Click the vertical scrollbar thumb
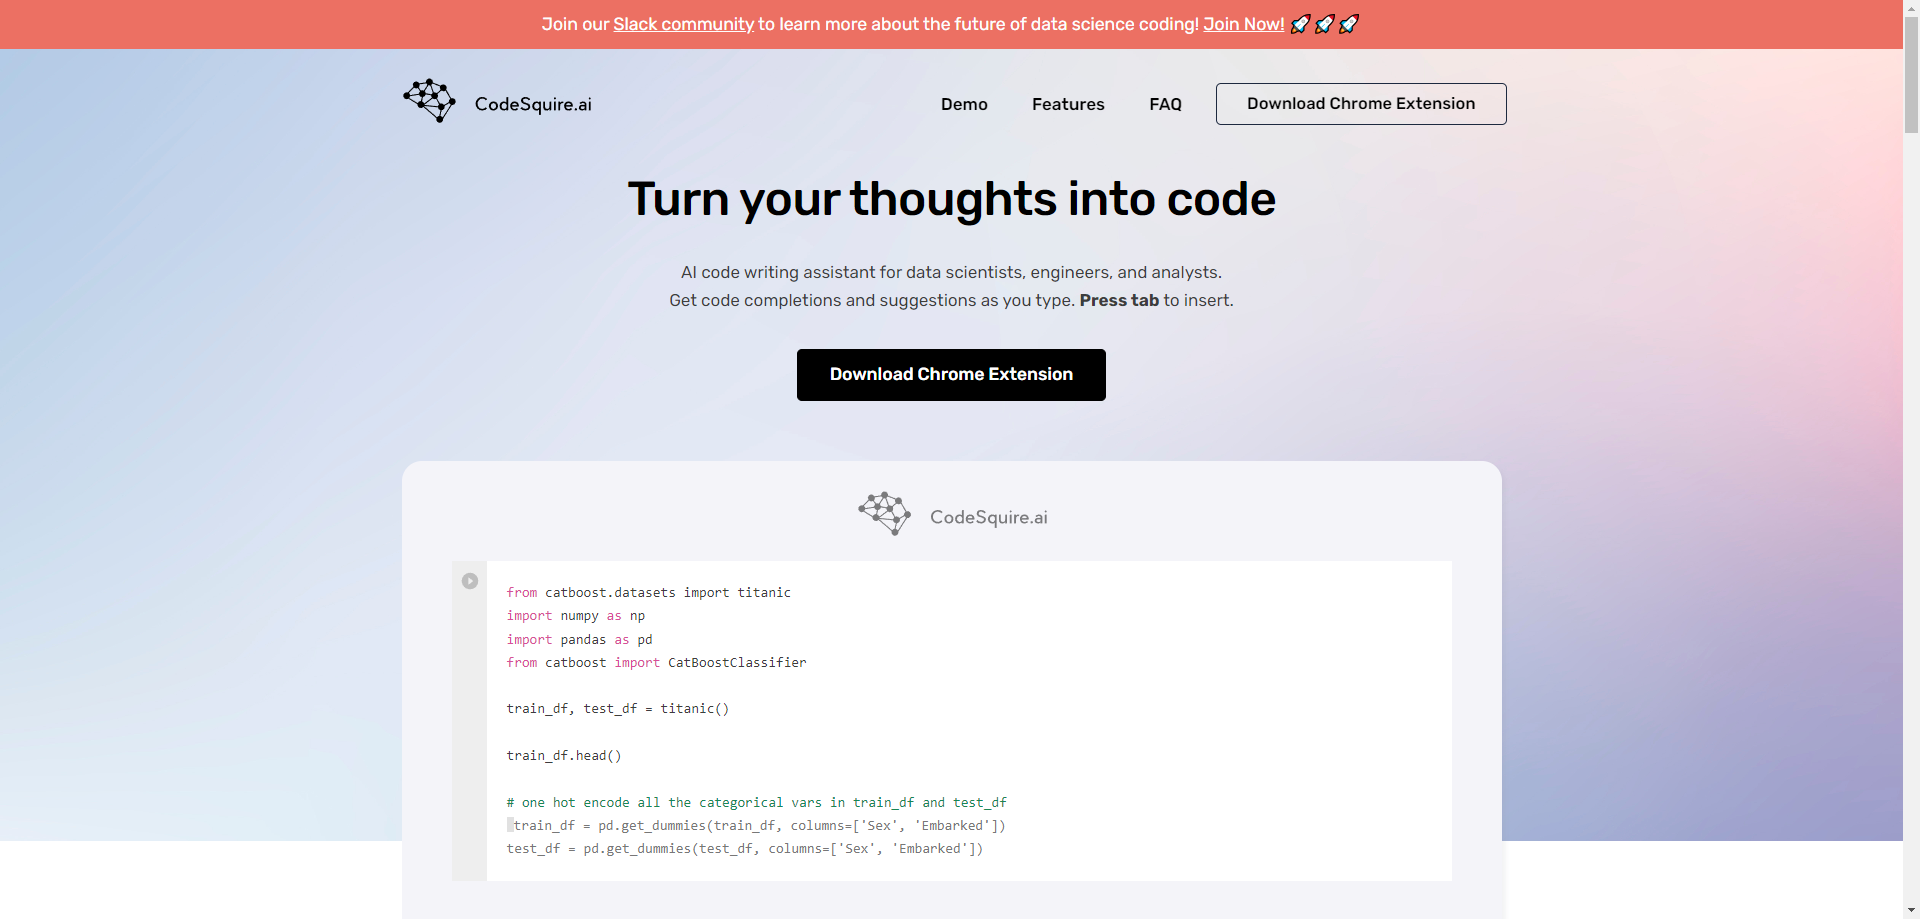This screenshot has height=919, width=1920. 1911,74
